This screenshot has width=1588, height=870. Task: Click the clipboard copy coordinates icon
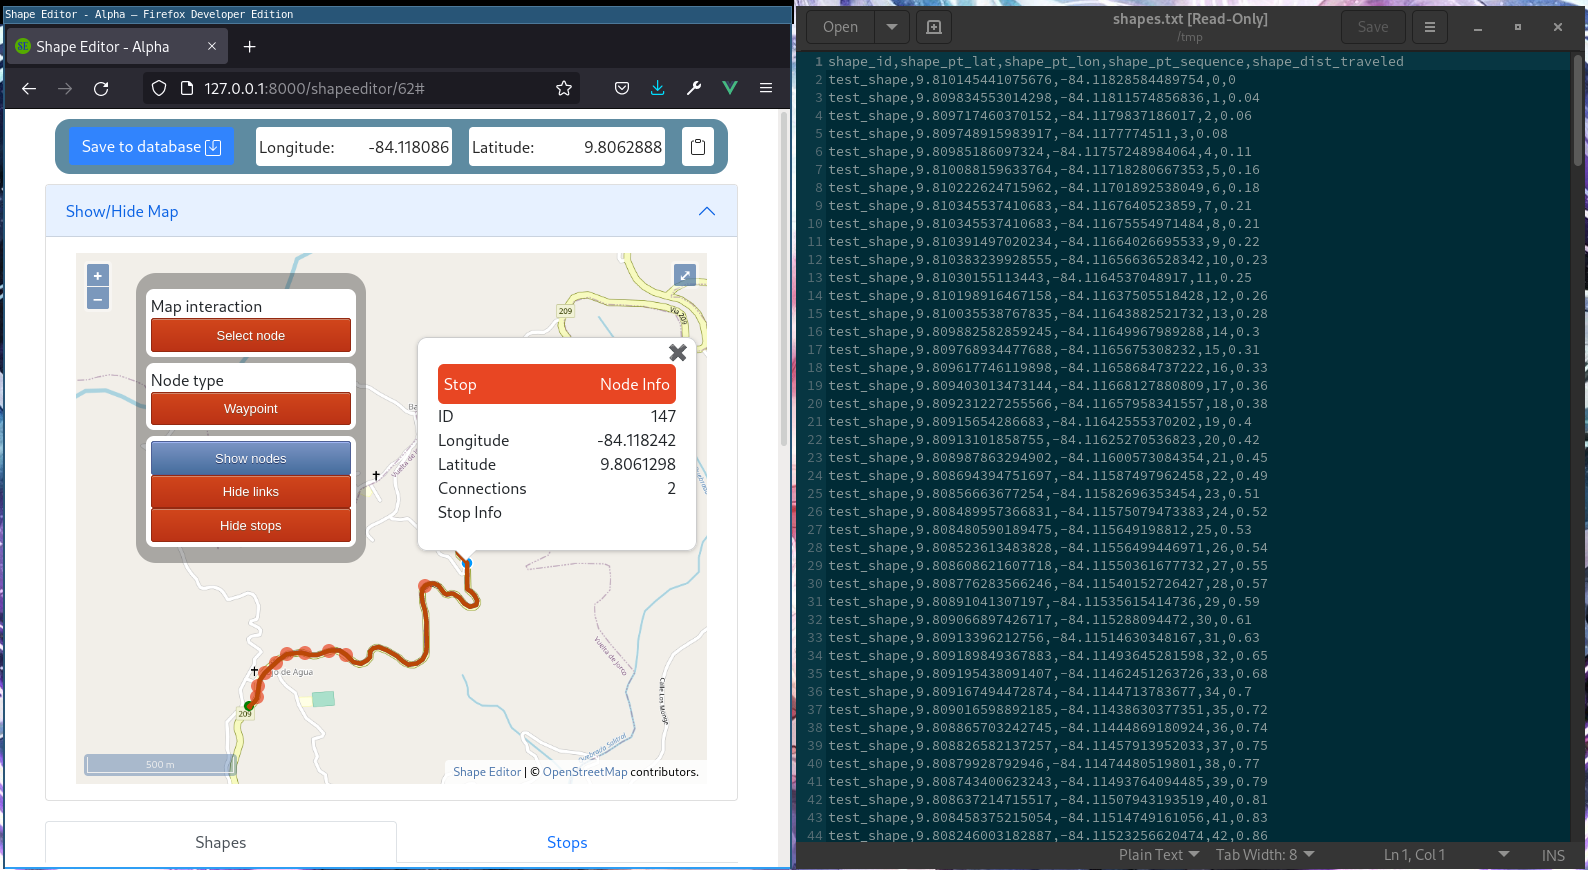pos(698,147)
